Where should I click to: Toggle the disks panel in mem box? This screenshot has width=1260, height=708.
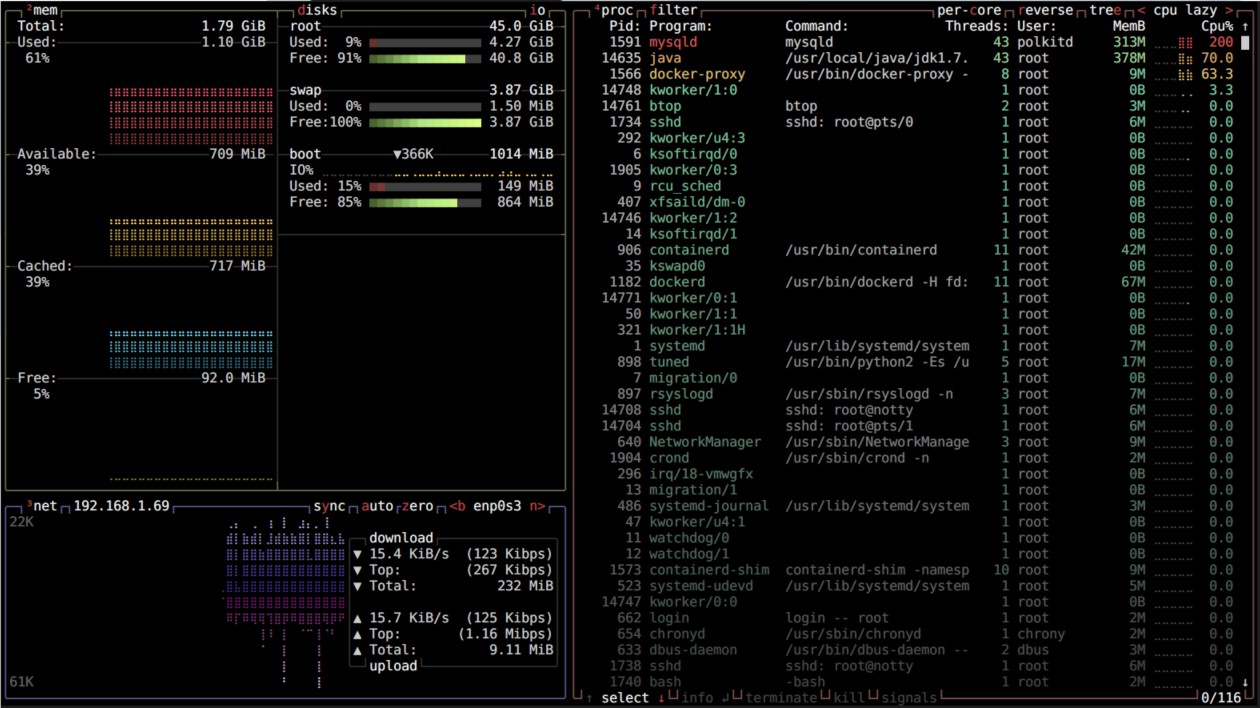point(317,10)
